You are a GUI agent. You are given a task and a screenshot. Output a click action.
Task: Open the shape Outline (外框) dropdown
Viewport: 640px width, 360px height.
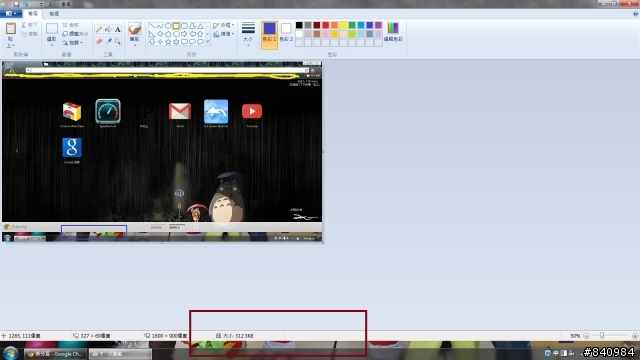pos(224,25)
